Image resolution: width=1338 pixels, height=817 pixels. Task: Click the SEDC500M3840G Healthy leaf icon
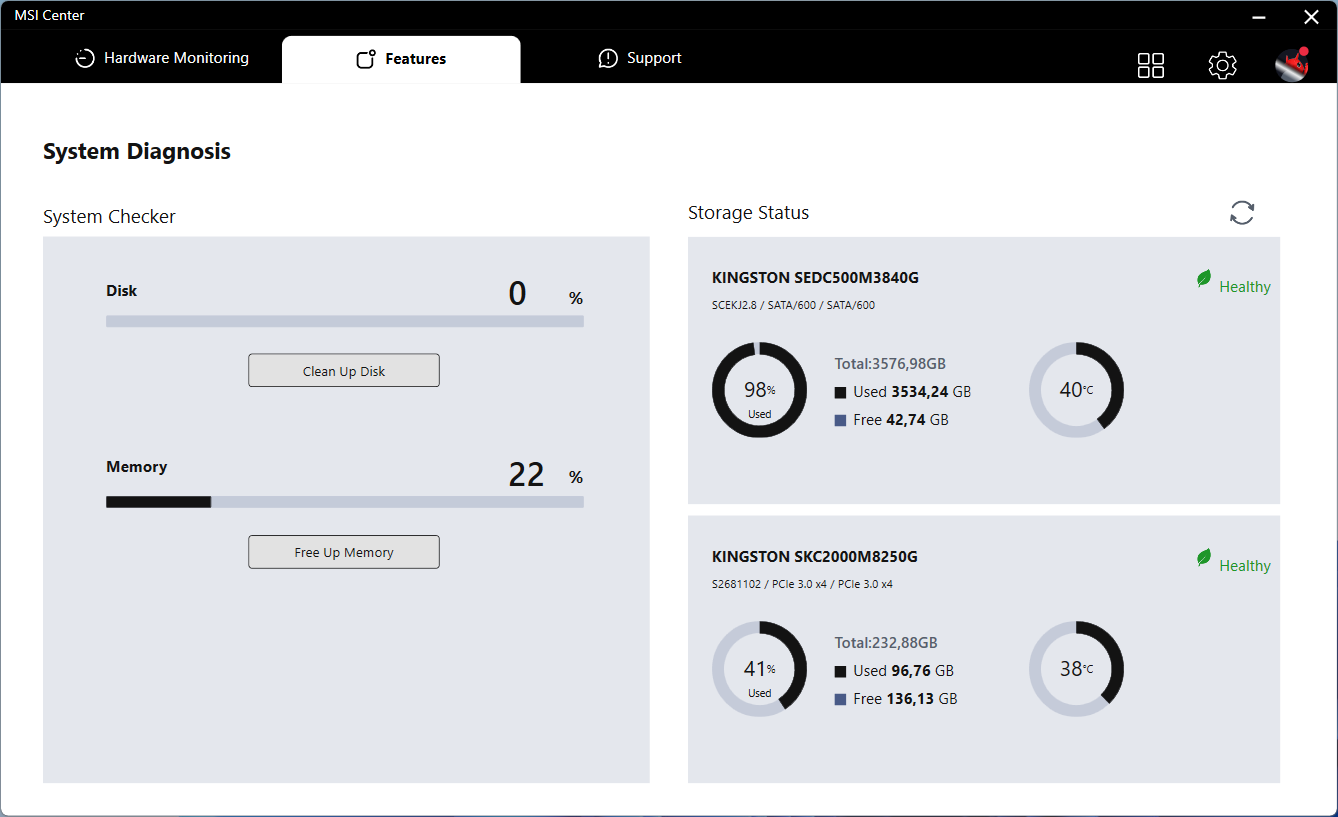1204,280
